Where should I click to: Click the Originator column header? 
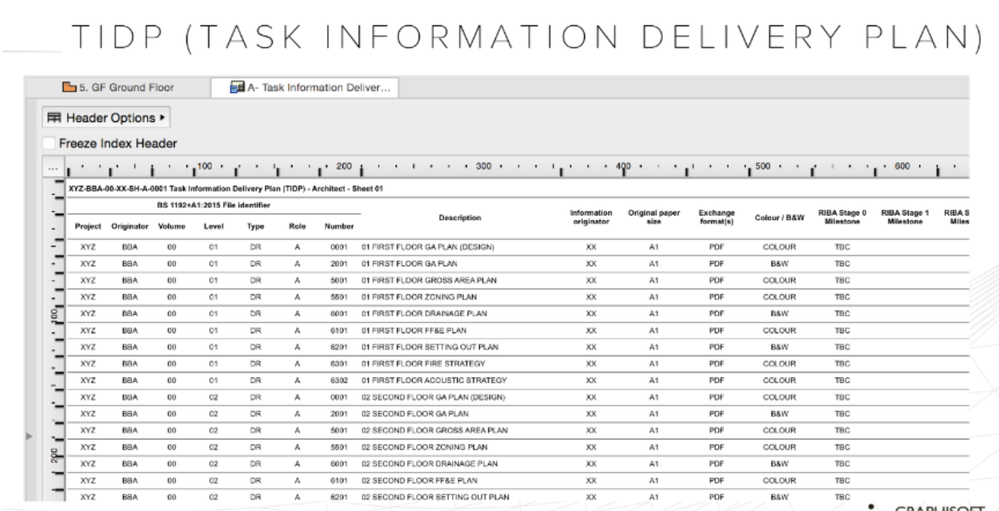[x=130, y=226]
